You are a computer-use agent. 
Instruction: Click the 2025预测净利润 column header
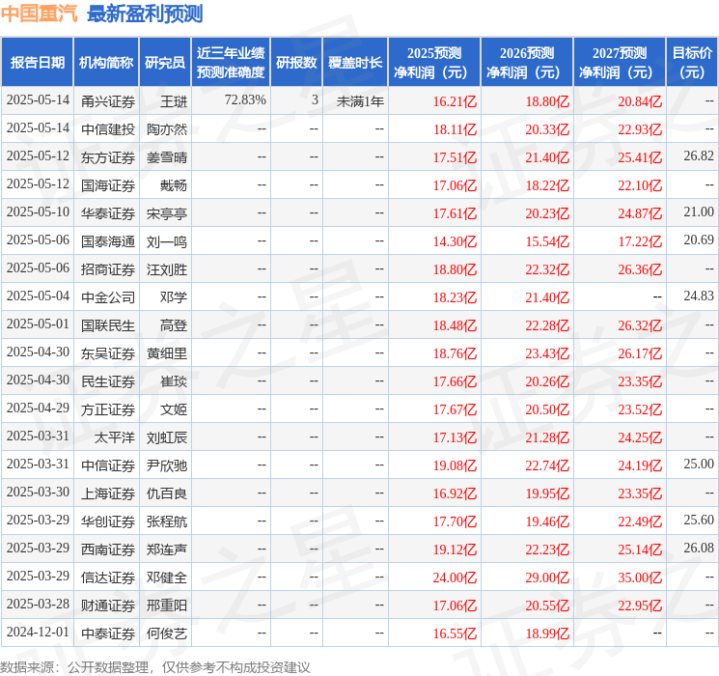point(434,62)
